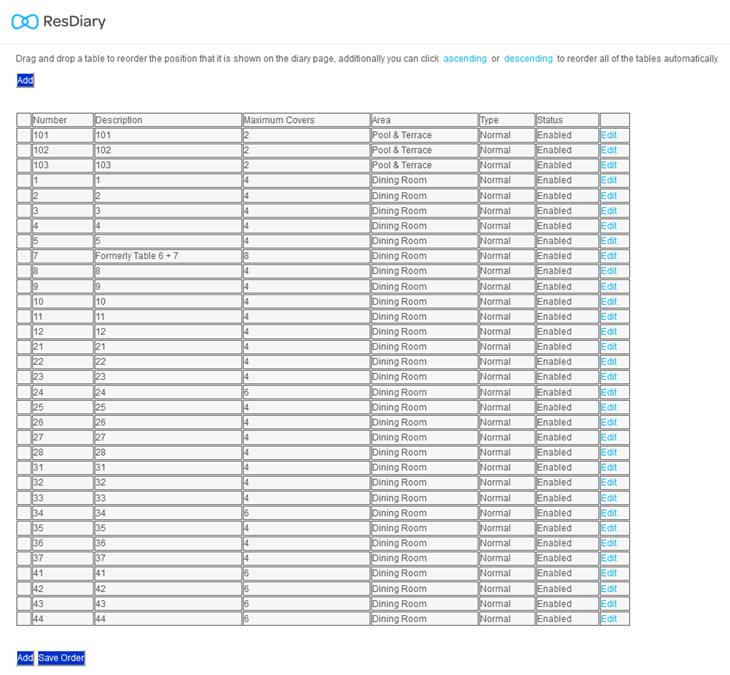This screenshot has width=730, height=675.
Task: Click the Status column header
Action: (x=567, y=120)
